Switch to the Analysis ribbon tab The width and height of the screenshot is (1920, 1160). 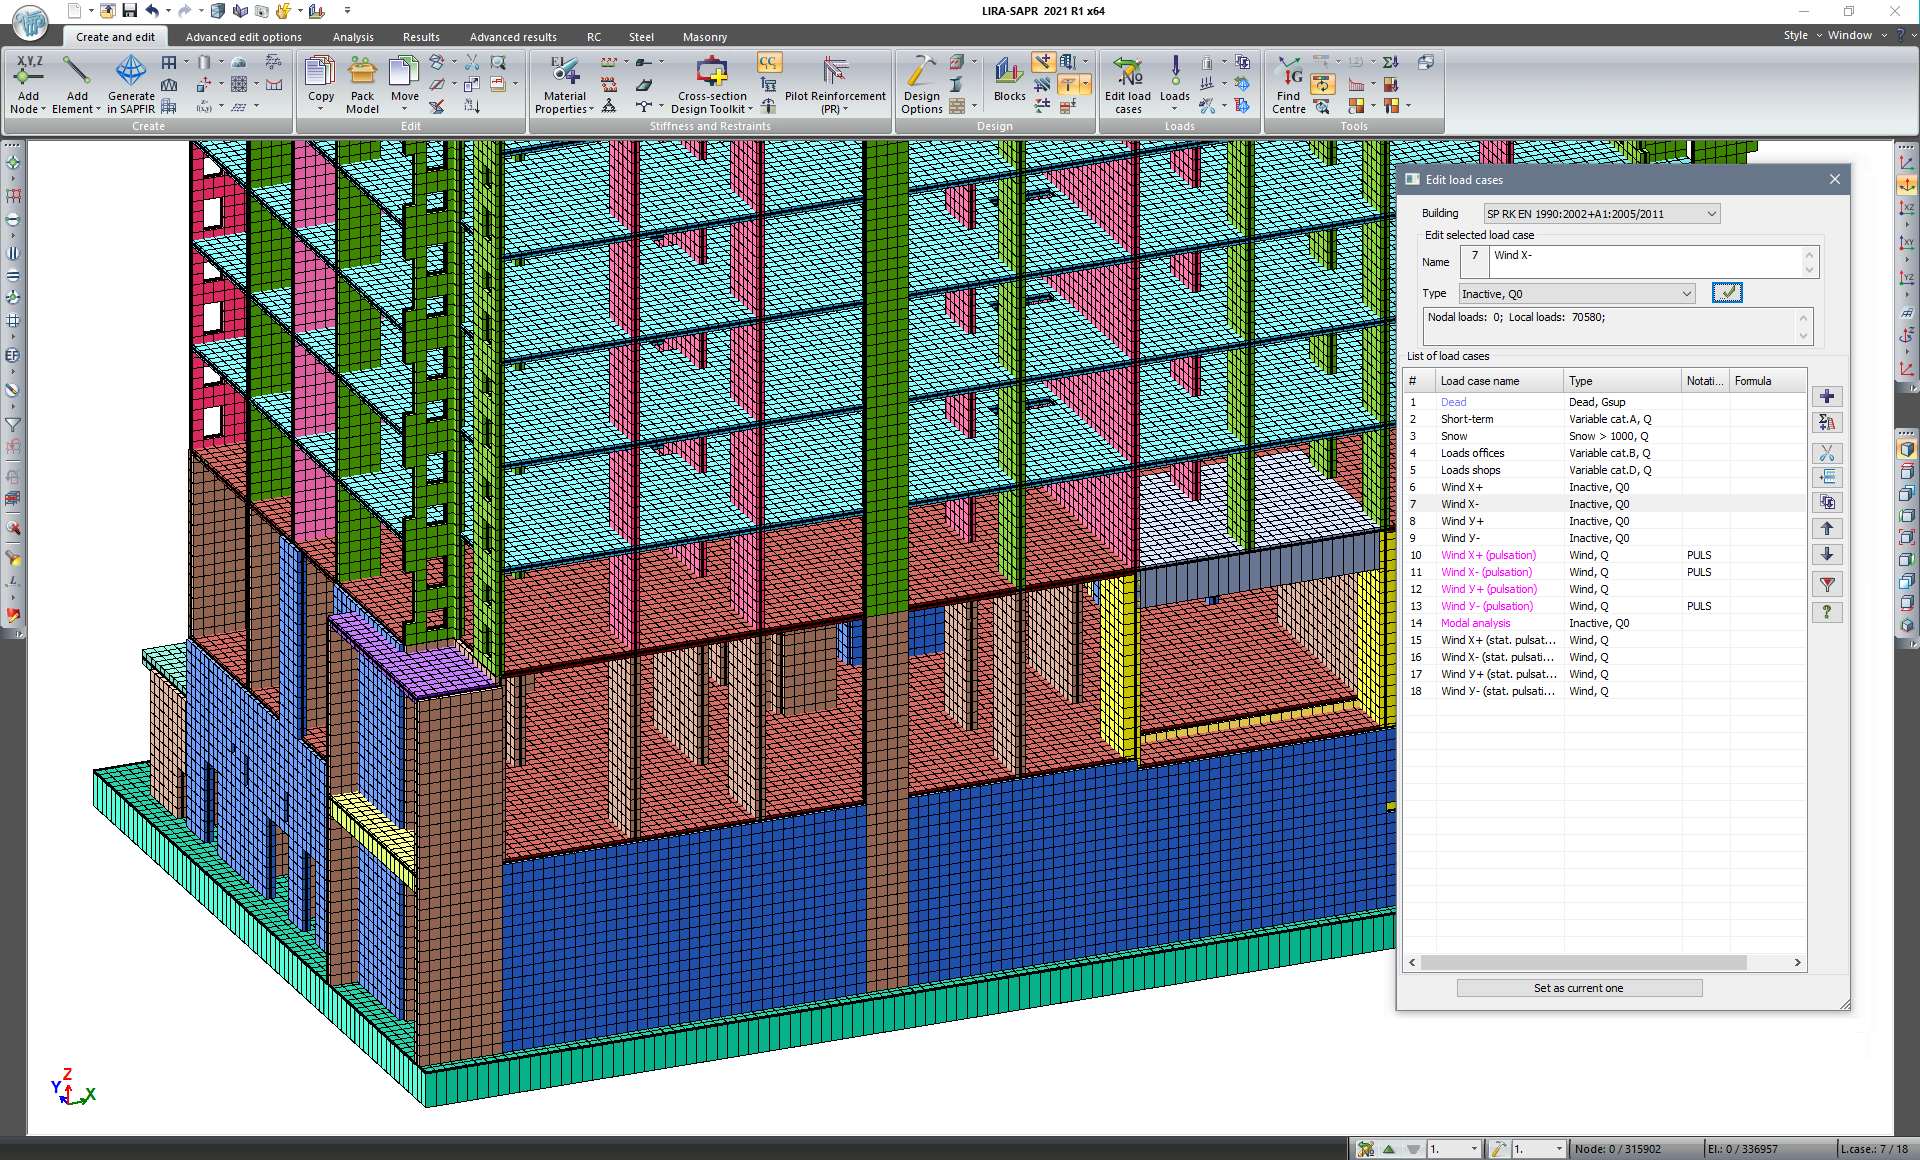(x=353, y=37)
